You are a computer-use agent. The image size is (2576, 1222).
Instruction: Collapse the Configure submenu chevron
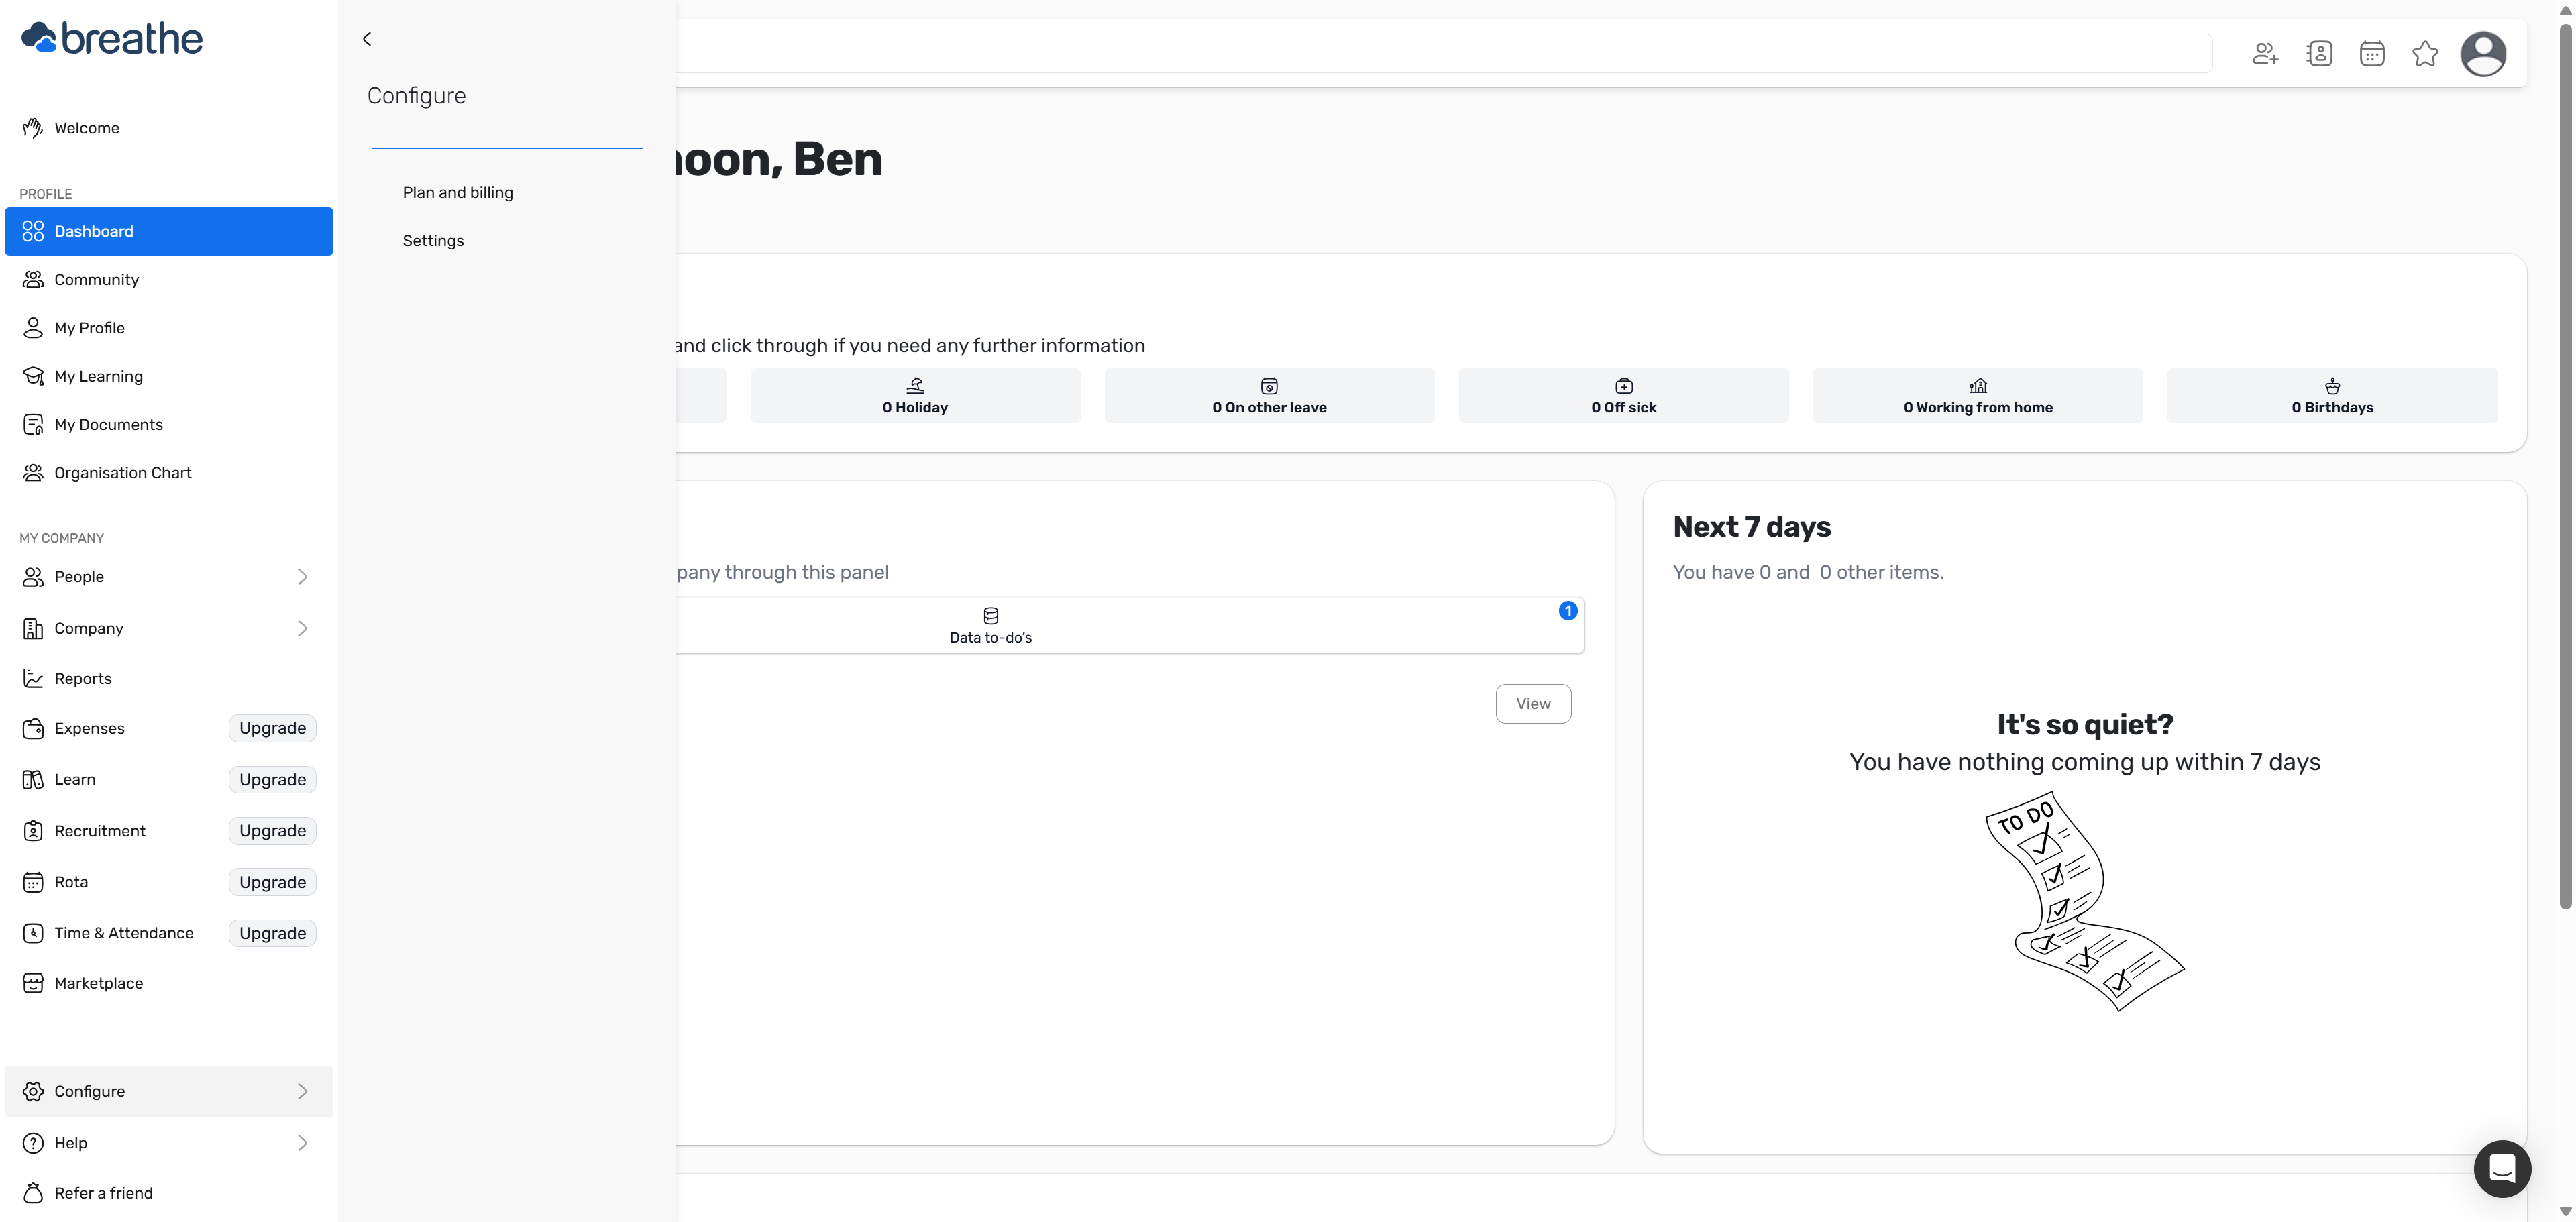pyautogui.click(x=302, y=1091)
